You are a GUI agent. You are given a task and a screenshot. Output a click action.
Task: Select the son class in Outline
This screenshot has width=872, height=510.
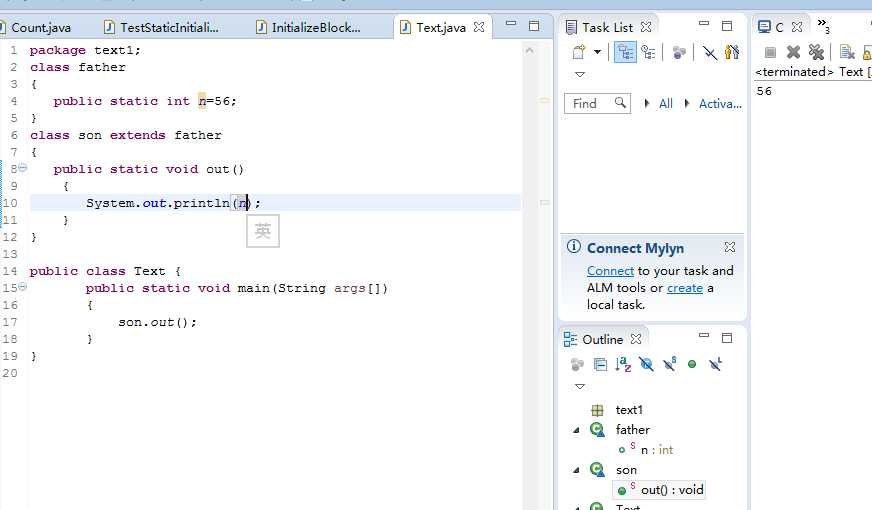point(626,470)
